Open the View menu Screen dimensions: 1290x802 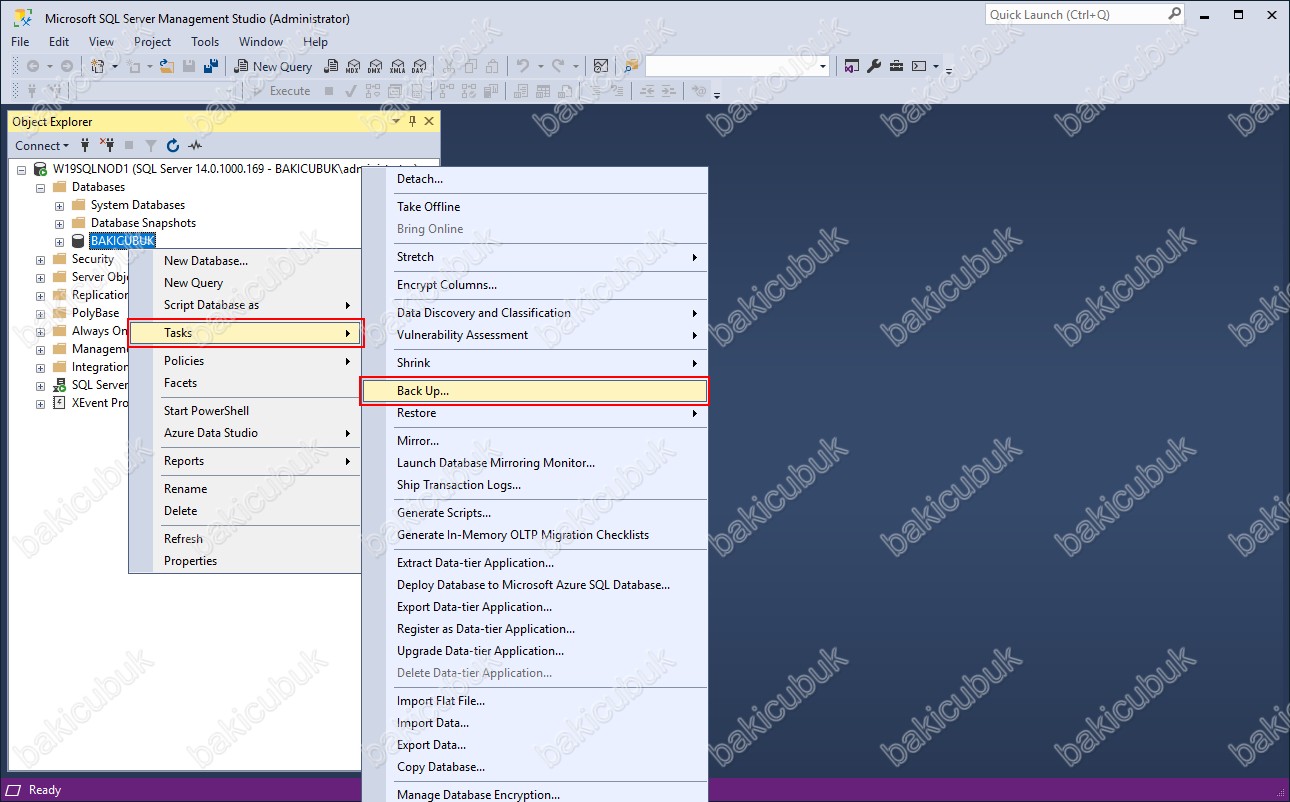101,42
